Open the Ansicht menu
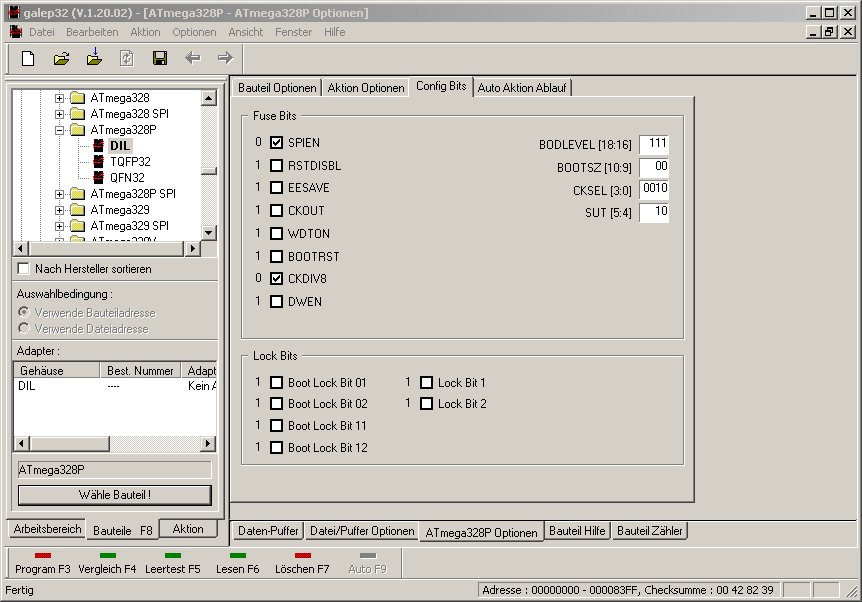 point(246,32)
